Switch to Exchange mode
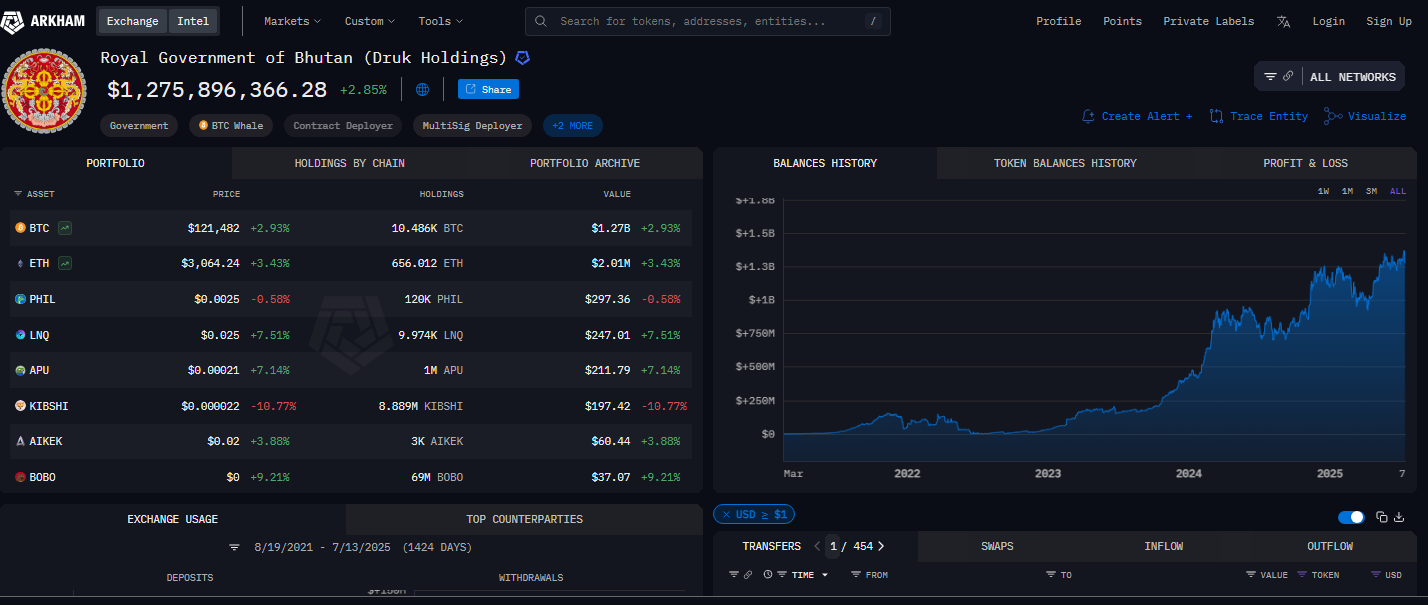 [132, 21]
